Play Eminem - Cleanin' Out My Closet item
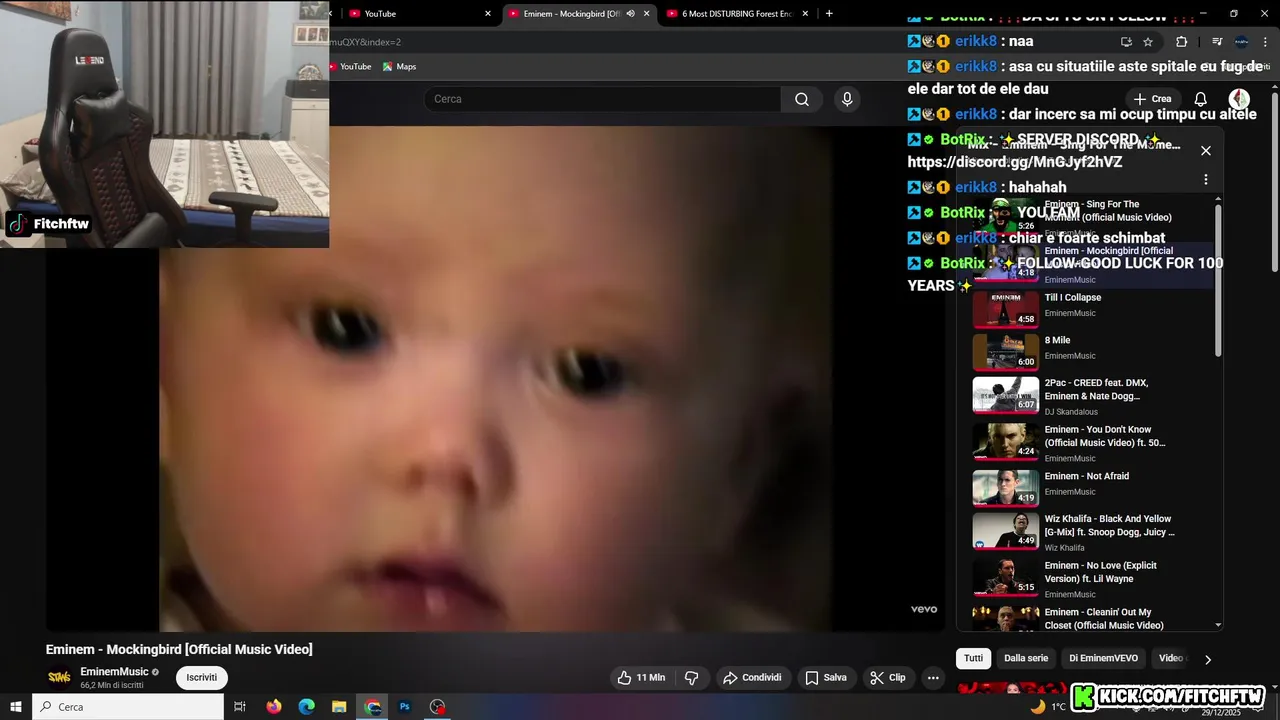1280x720 pixels. coord(1093,618)
